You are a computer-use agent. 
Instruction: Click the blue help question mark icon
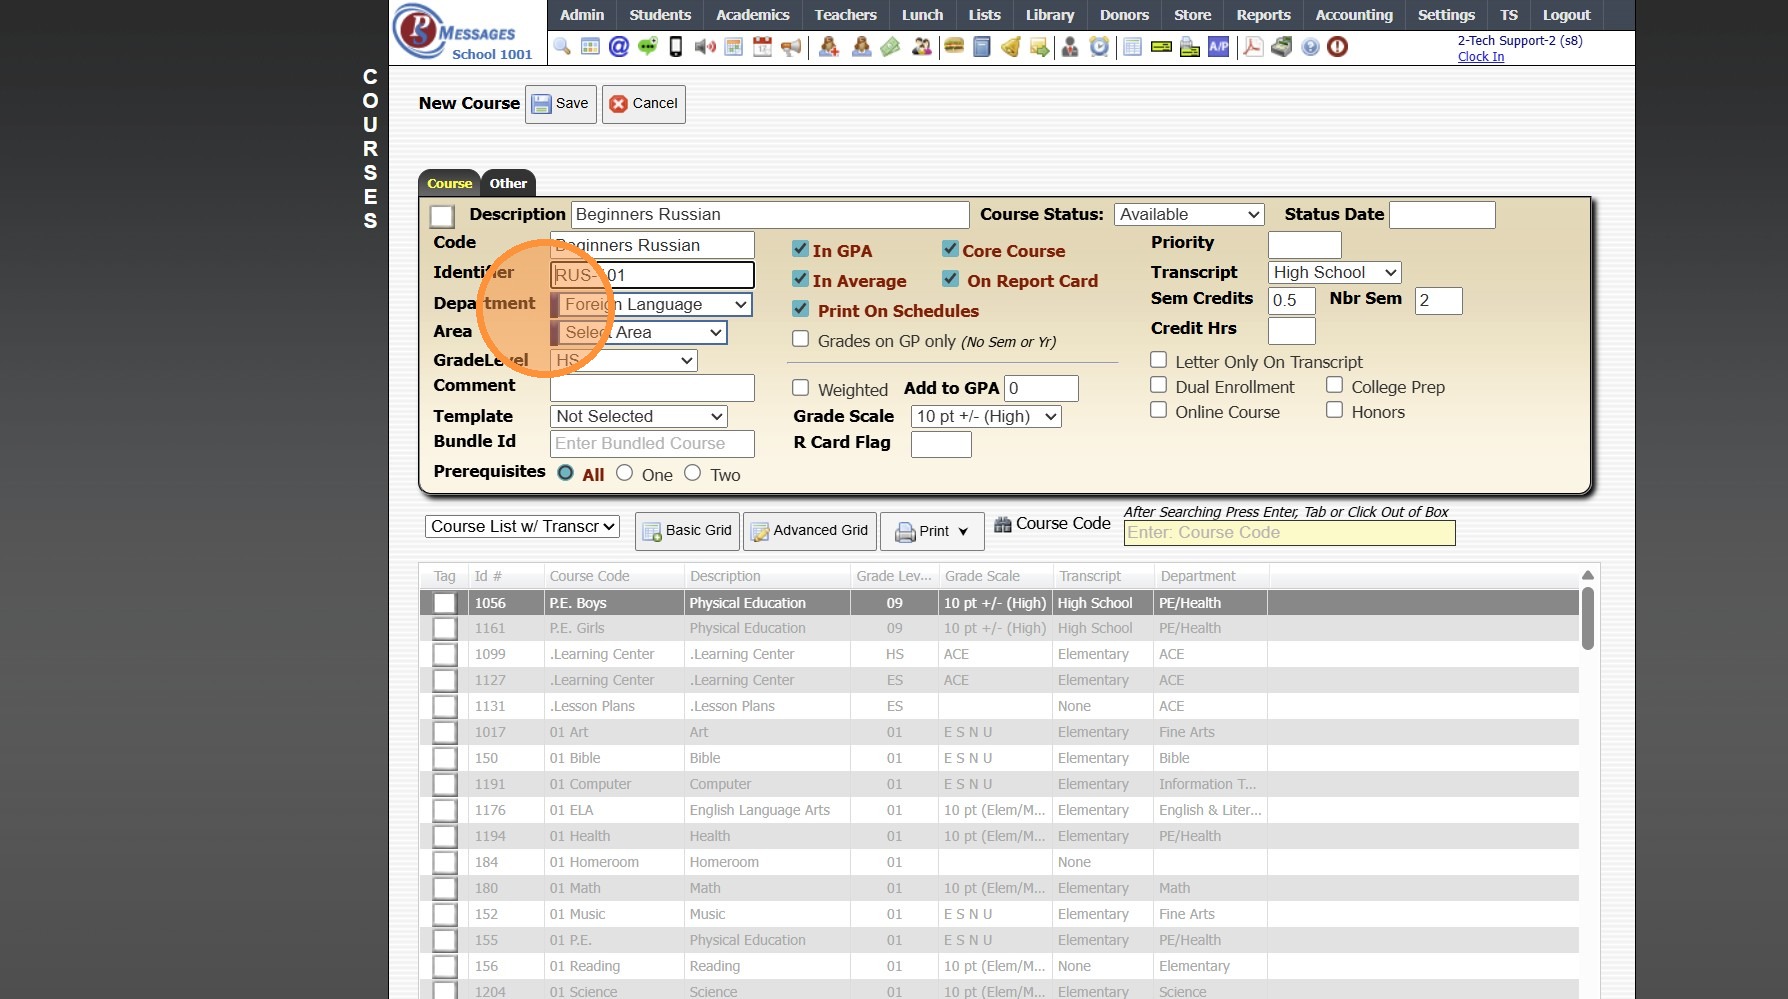[1310, 47]
